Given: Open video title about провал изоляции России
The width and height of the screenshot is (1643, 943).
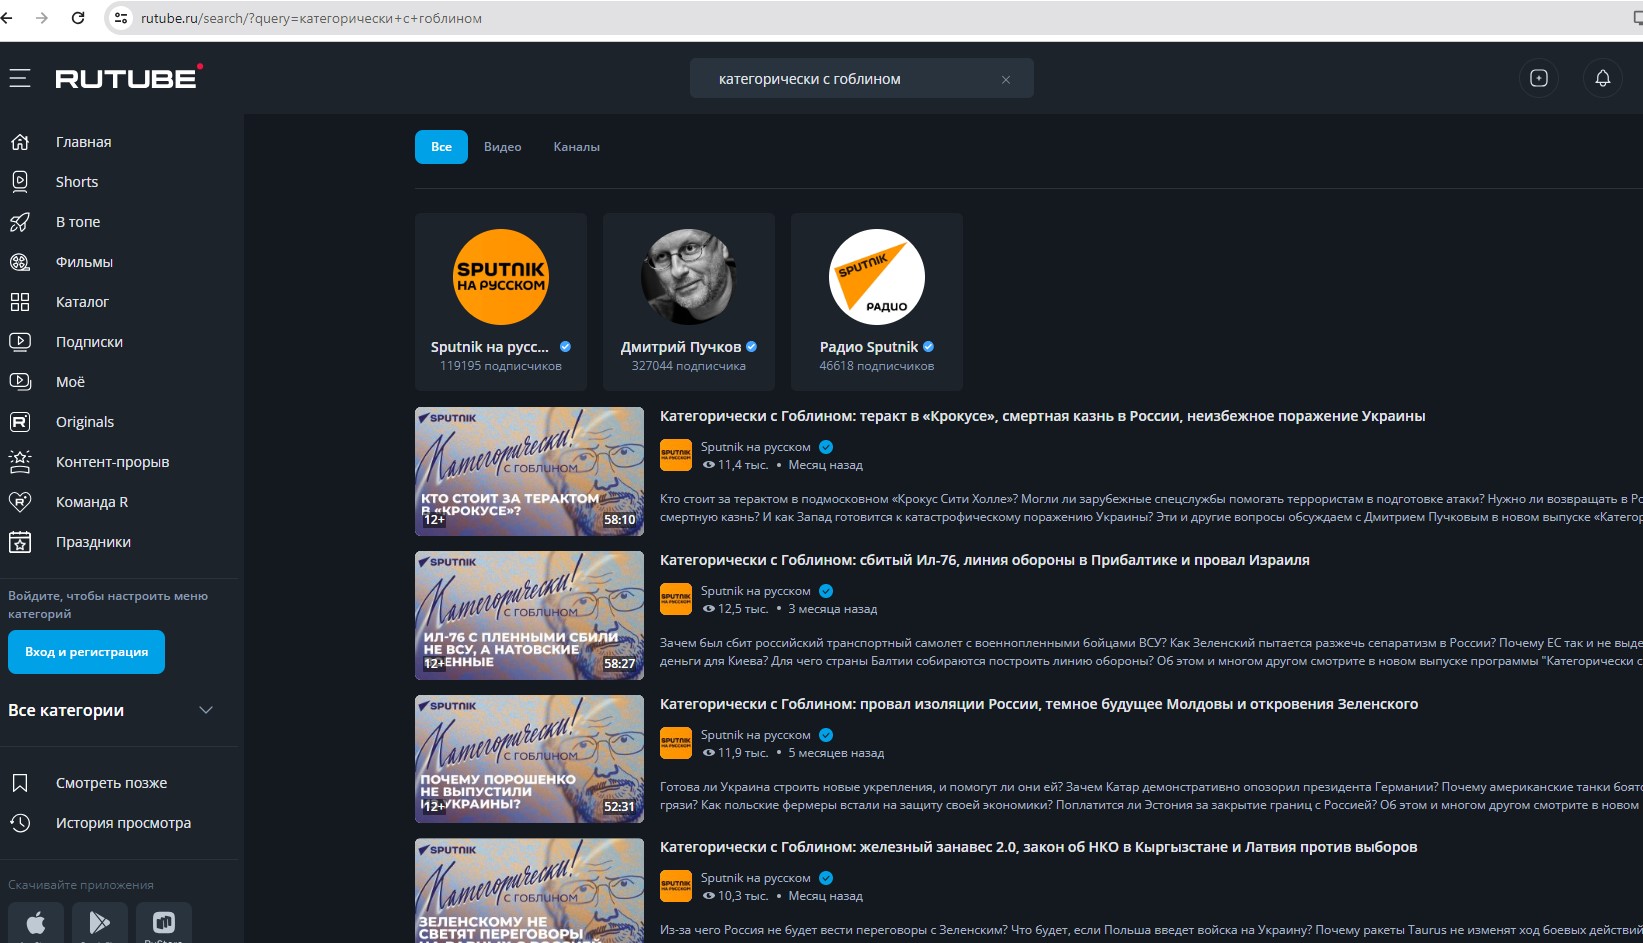Looking at the screenshot, I should 1039,705.
